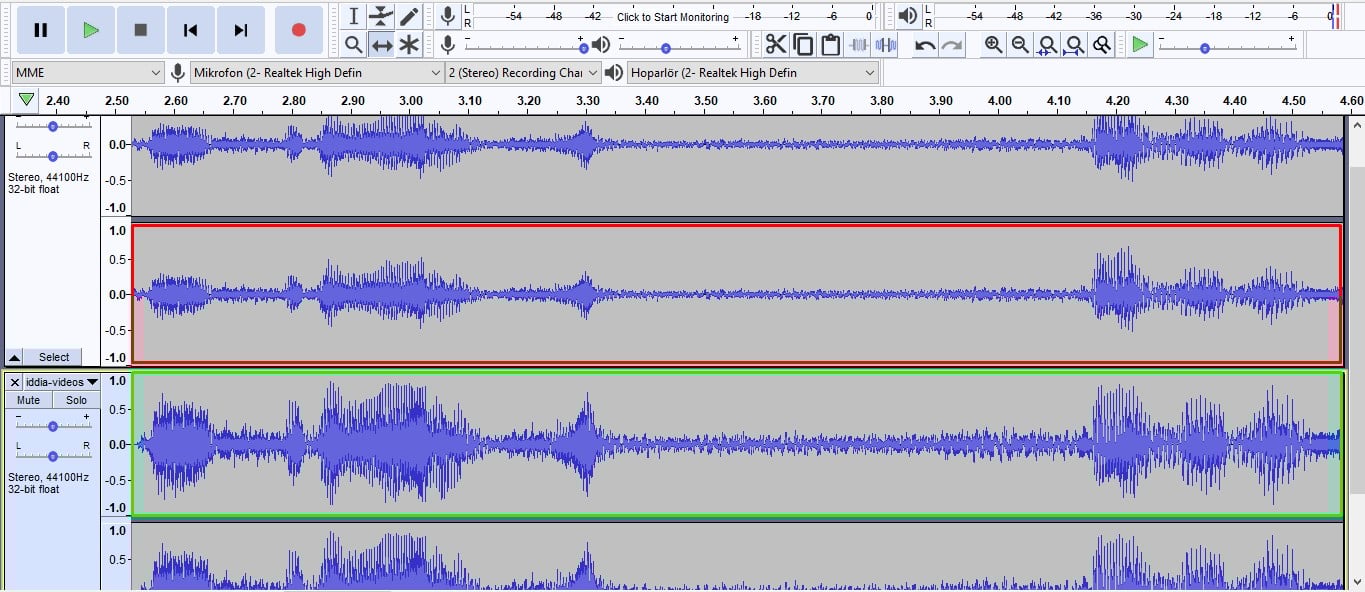Screen dimensions: 1365x592
Task: Open the MME audio host dropdown
Action: point(87,73)
